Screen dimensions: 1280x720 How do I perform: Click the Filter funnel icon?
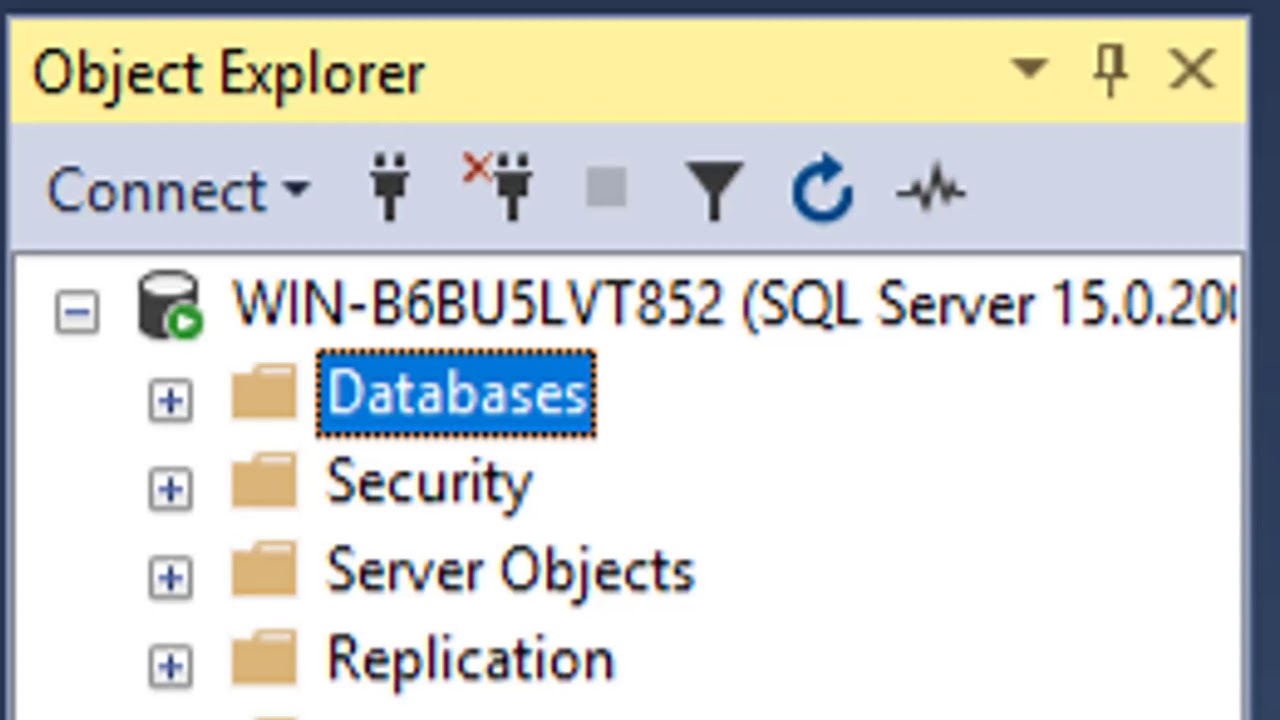(714, 190)
